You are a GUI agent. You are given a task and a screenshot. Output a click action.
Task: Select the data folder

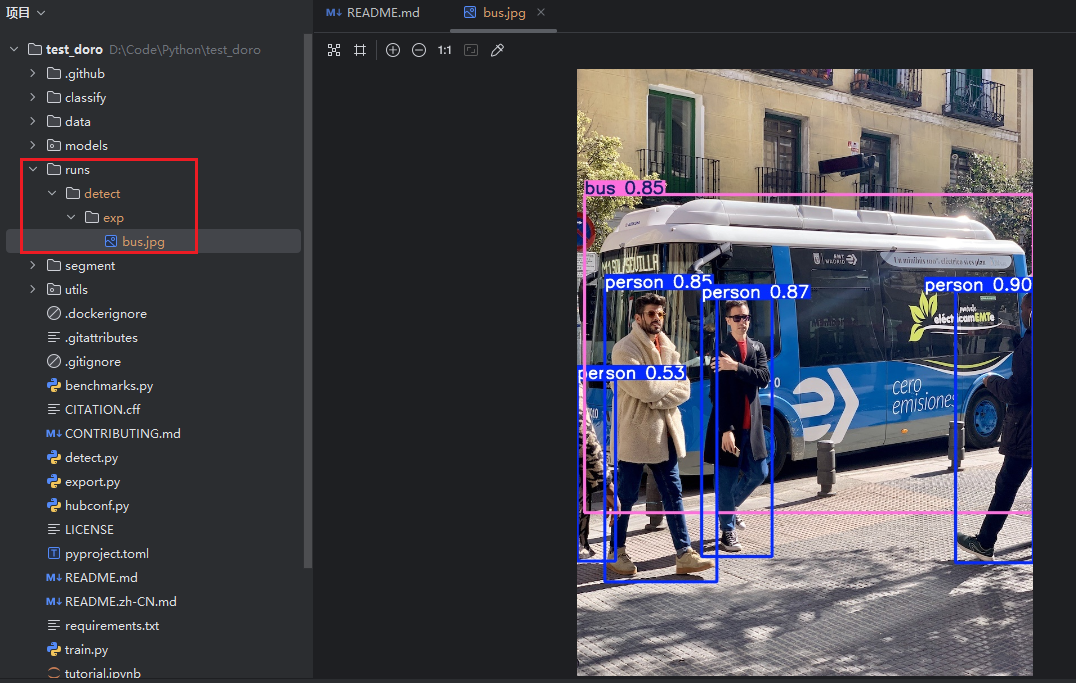[x=153, y=121]
